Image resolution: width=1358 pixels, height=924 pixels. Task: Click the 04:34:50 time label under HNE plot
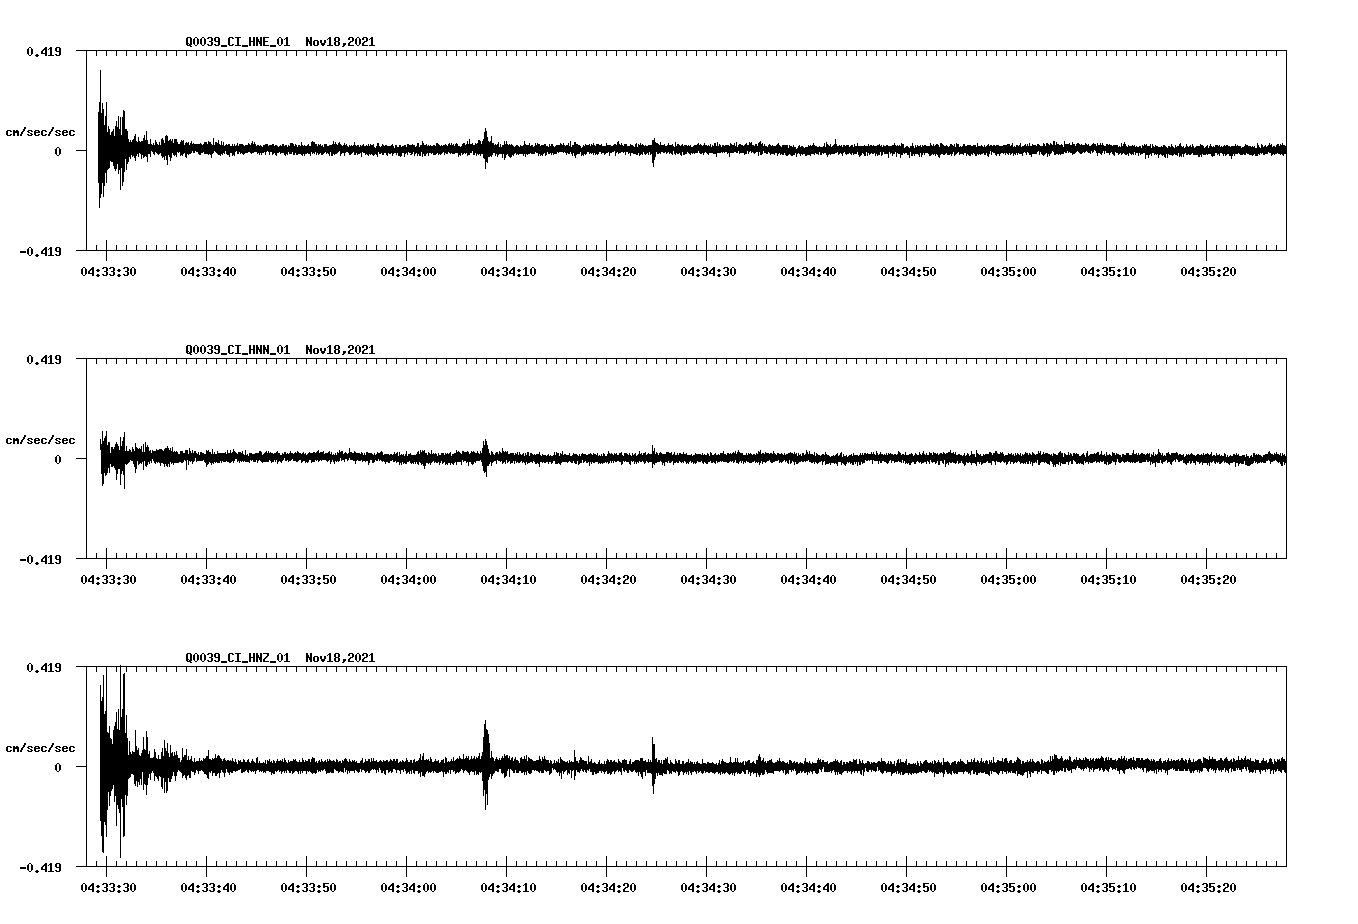click(x=908, y=272)
